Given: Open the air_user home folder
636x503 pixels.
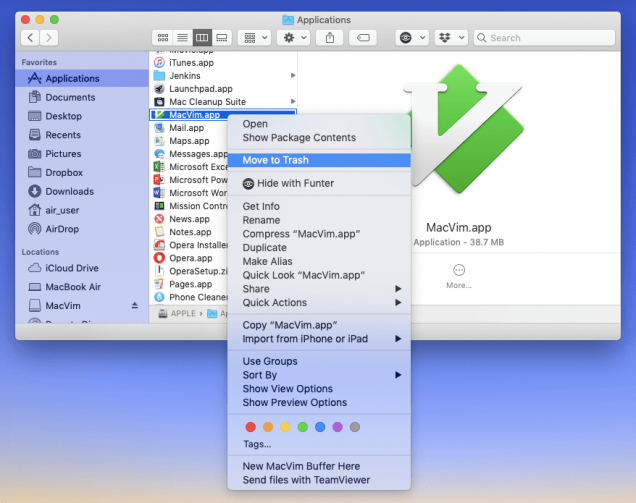Looking at the screenshot, I should tap(82, 210).
